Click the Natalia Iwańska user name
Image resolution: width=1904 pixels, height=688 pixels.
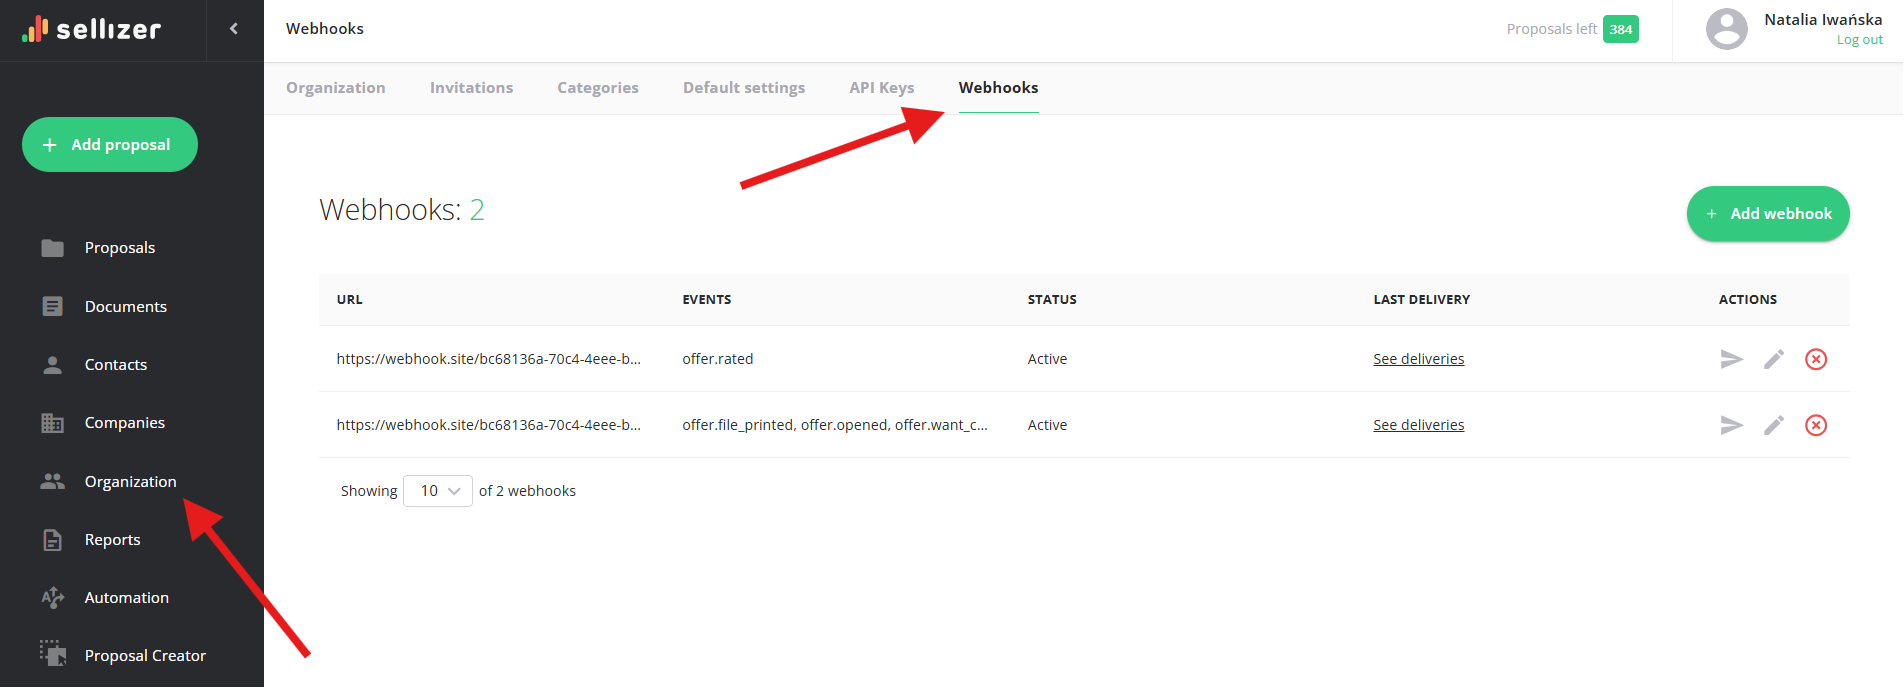coord(1823,20)
